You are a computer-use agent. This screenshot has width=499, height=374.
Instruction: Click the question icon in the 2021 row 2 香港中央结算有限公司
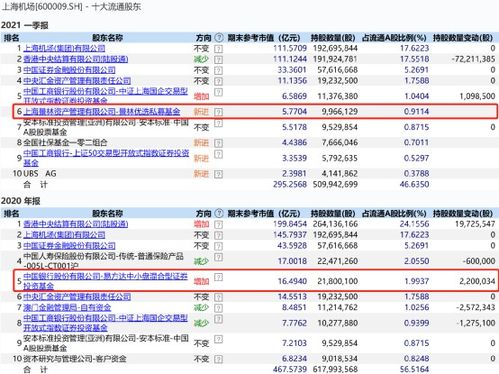point(218,60)
